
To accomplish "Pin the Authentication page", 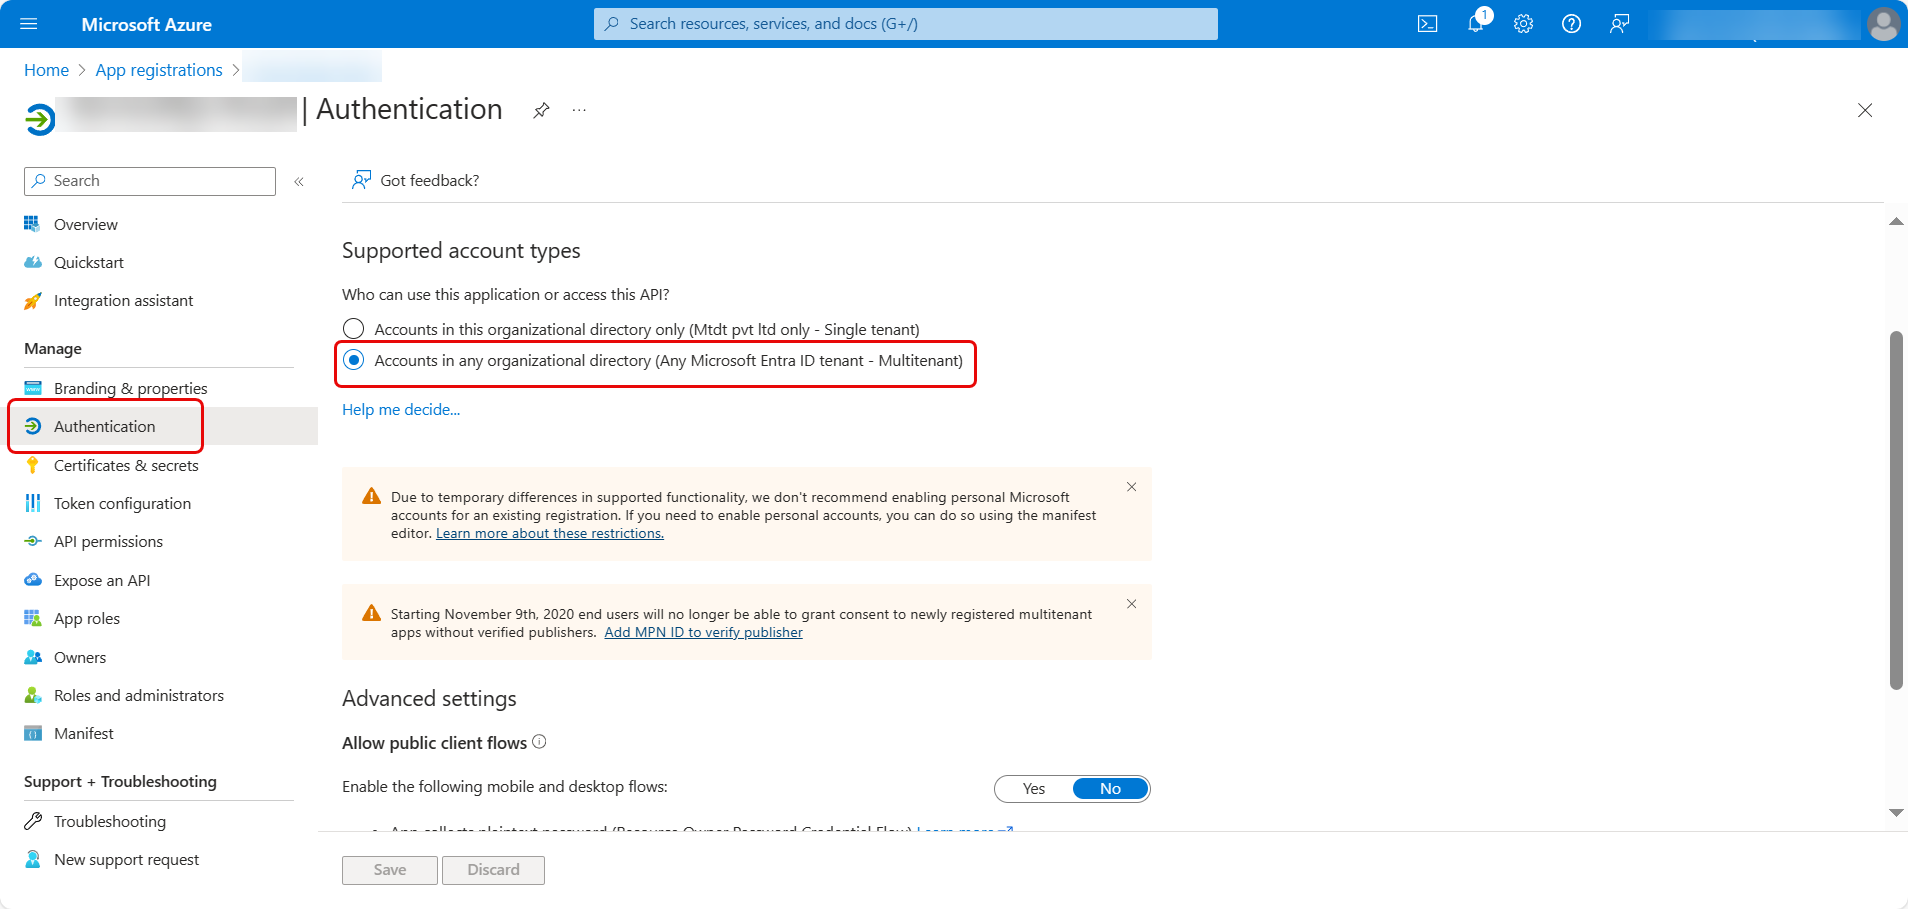I will coord(541,110).
